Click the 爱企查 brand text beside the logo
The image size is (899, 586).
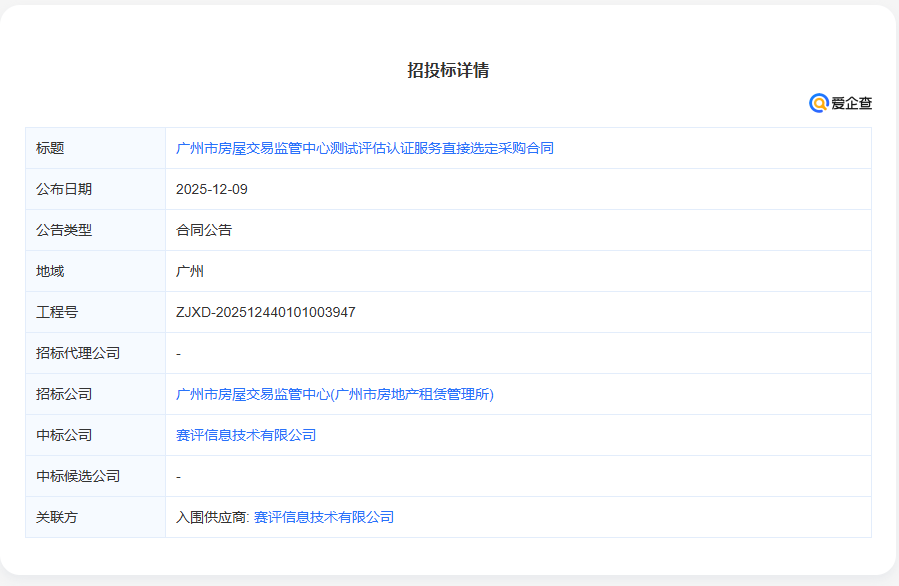[x=850, y=101]
